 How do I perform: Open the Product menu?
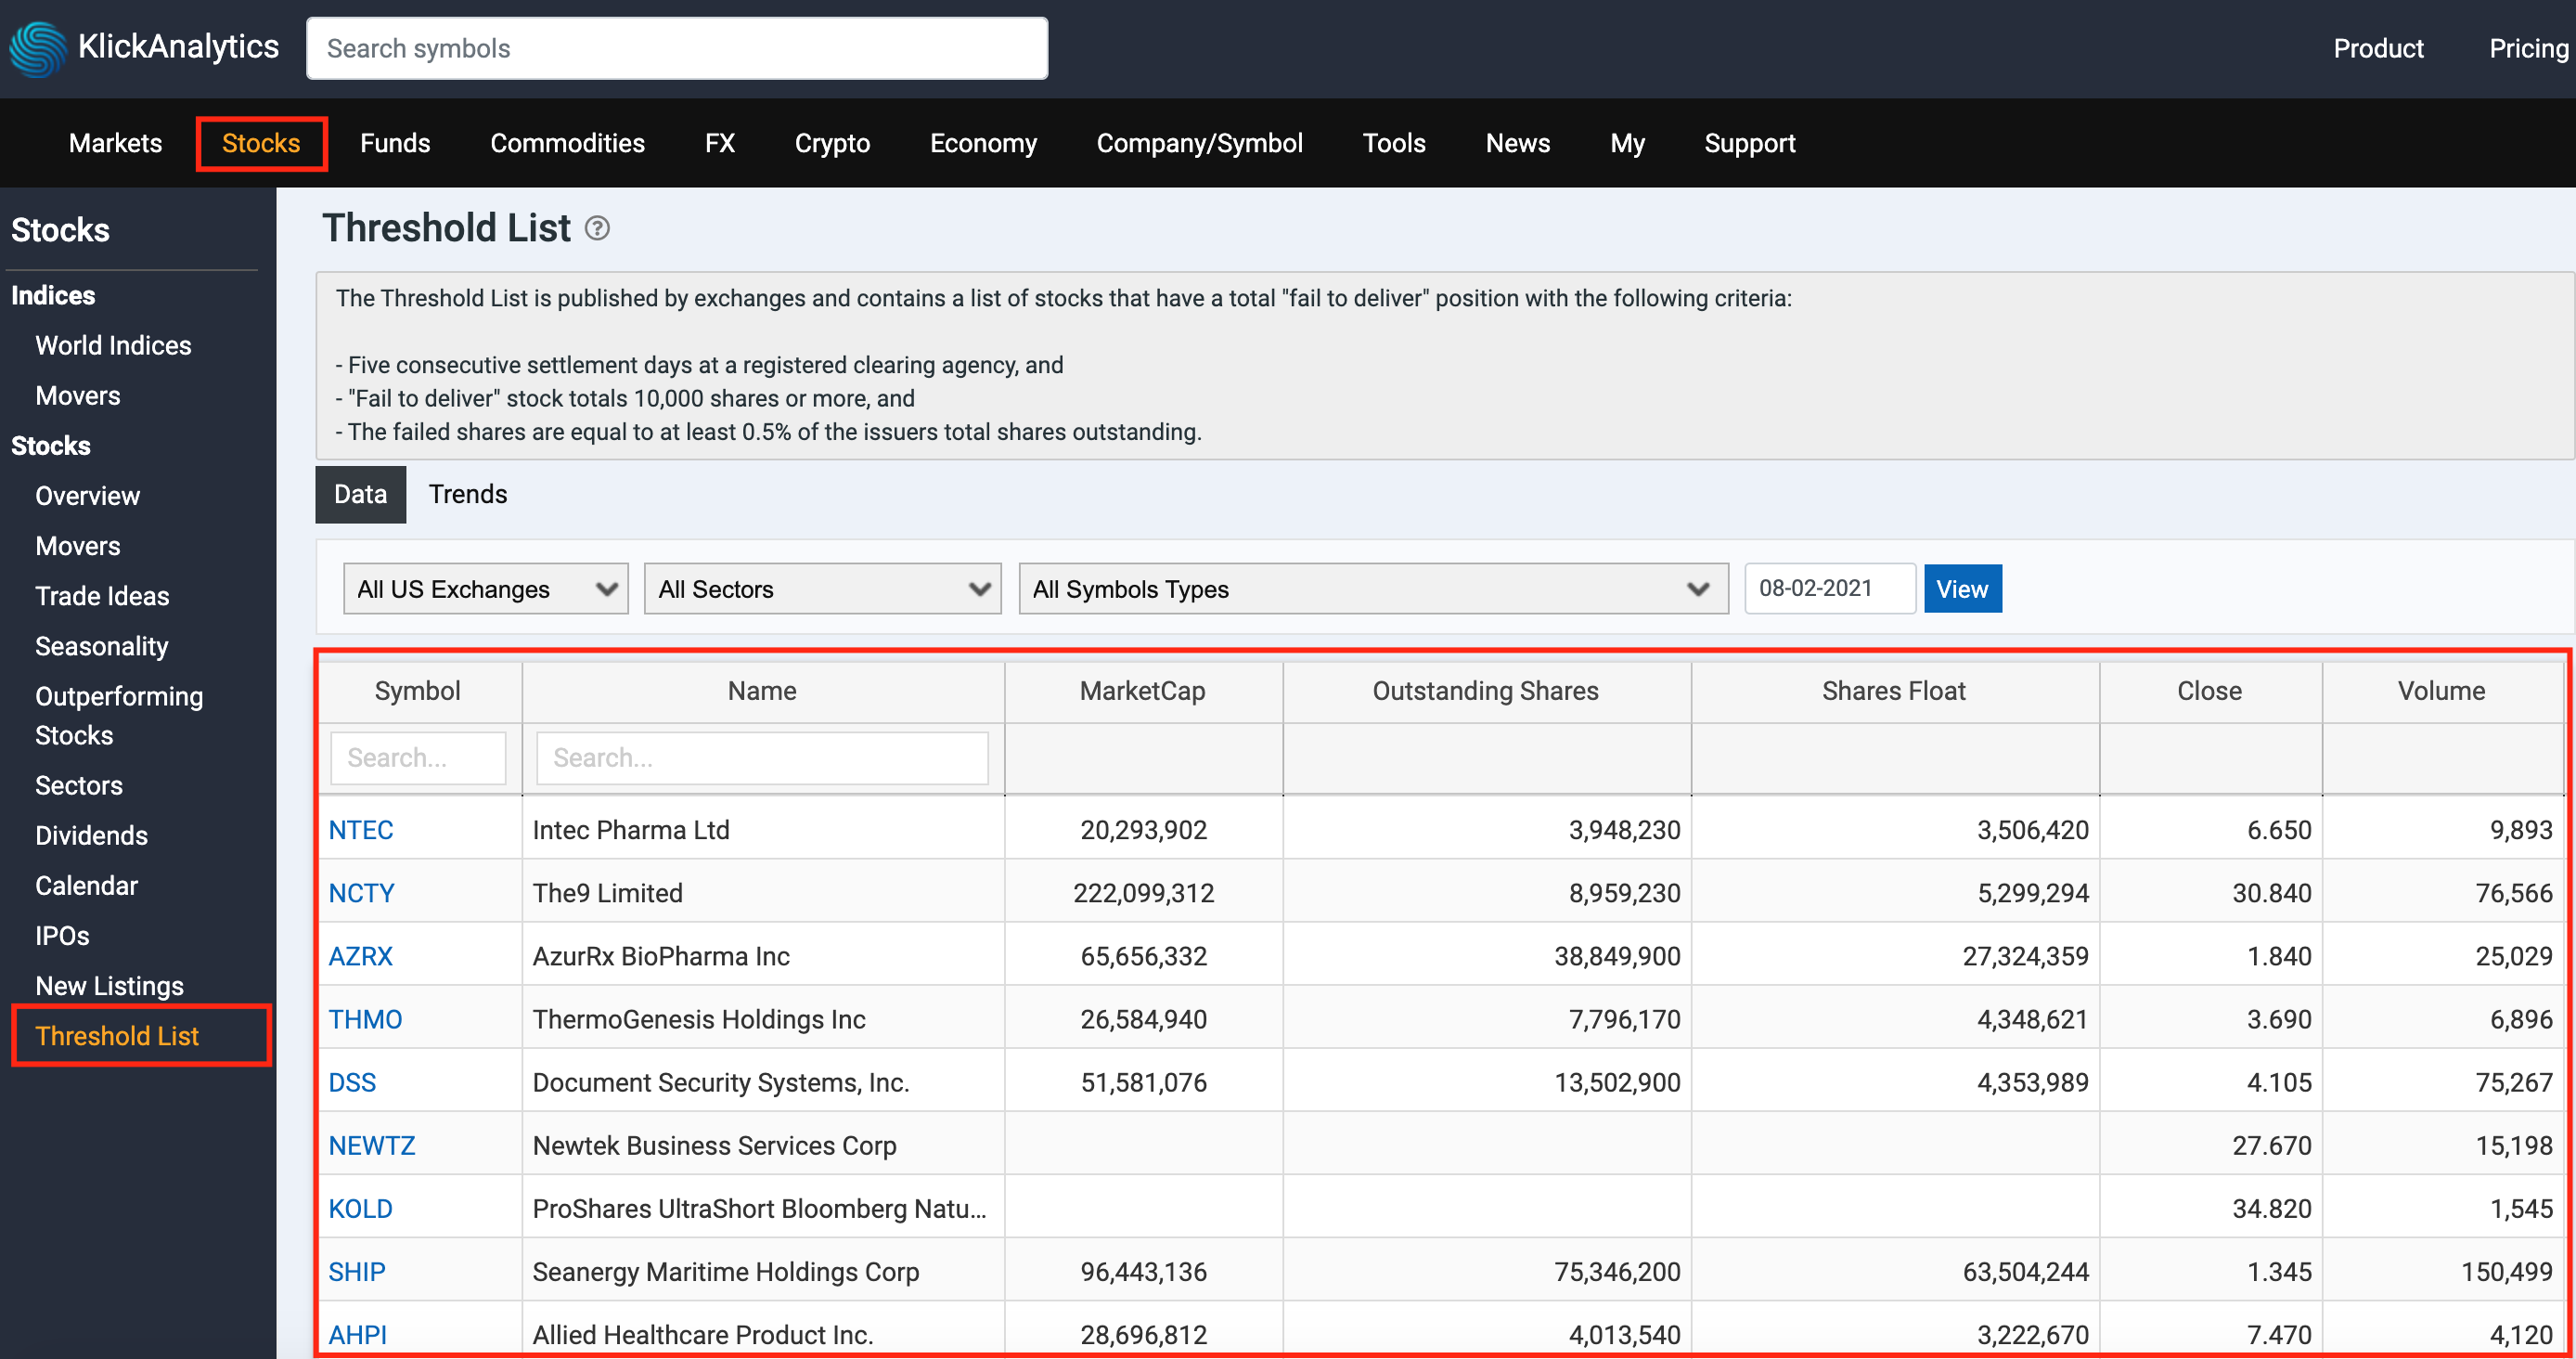pos(2378,48)
